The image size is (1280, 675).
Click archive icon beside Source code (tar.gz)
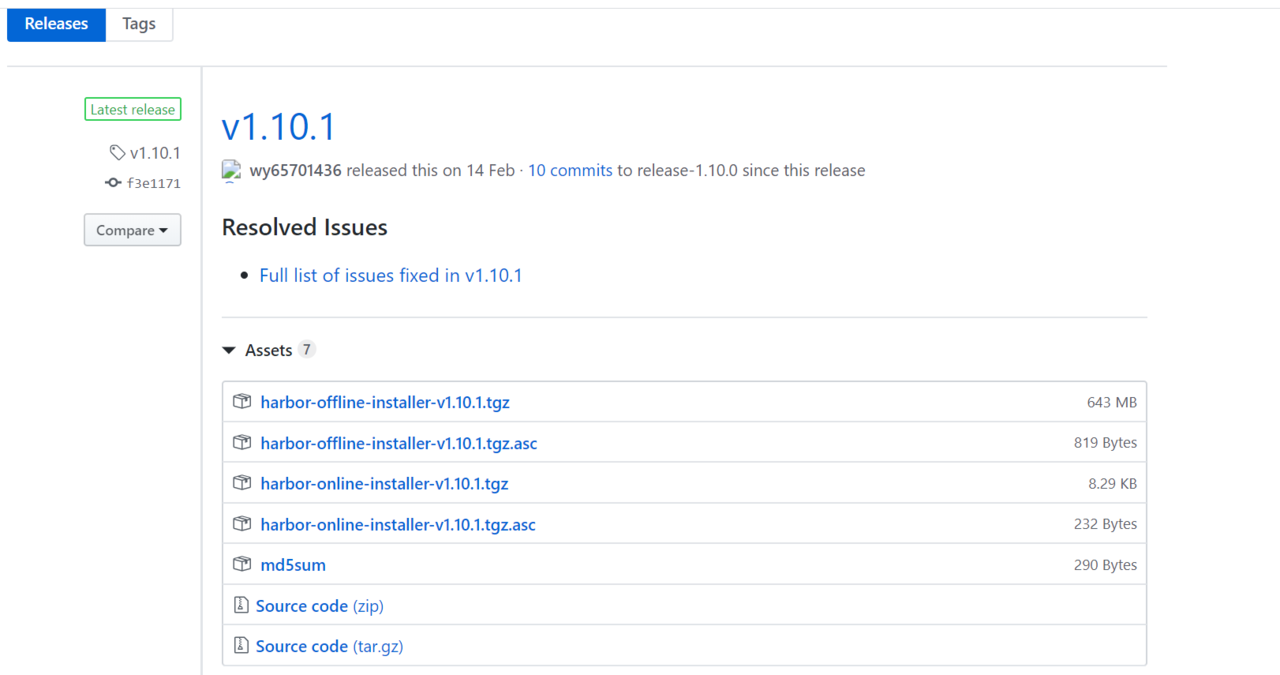tap(240, 646)
